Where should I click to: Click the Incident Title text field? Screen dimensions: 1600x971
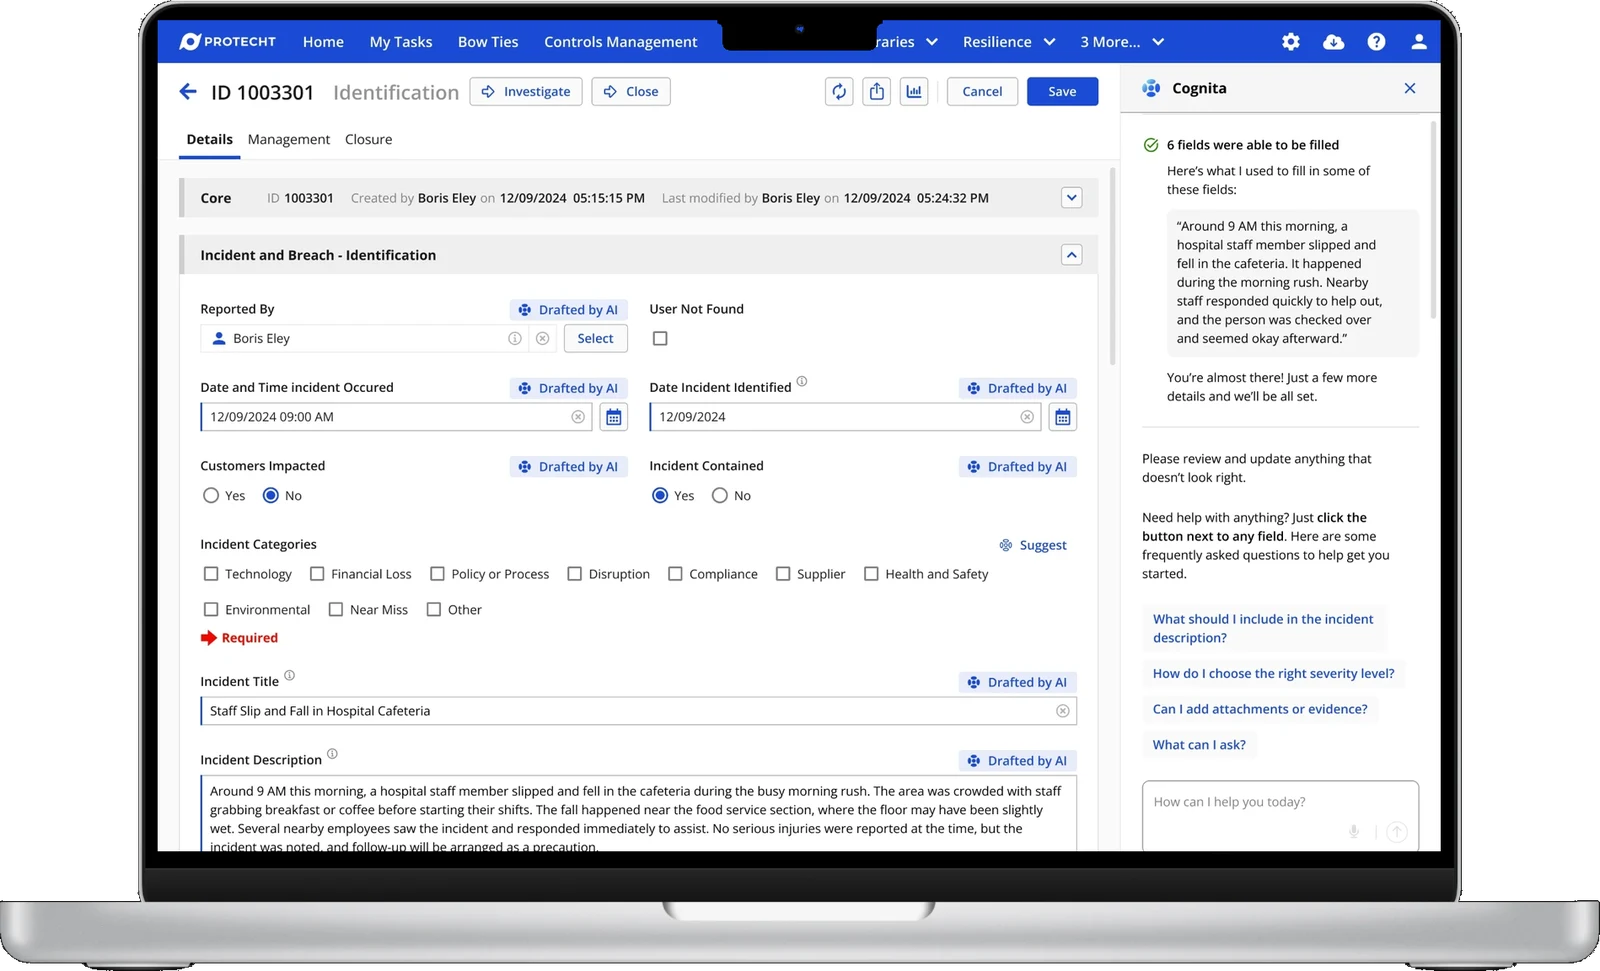tap(638, 711)
